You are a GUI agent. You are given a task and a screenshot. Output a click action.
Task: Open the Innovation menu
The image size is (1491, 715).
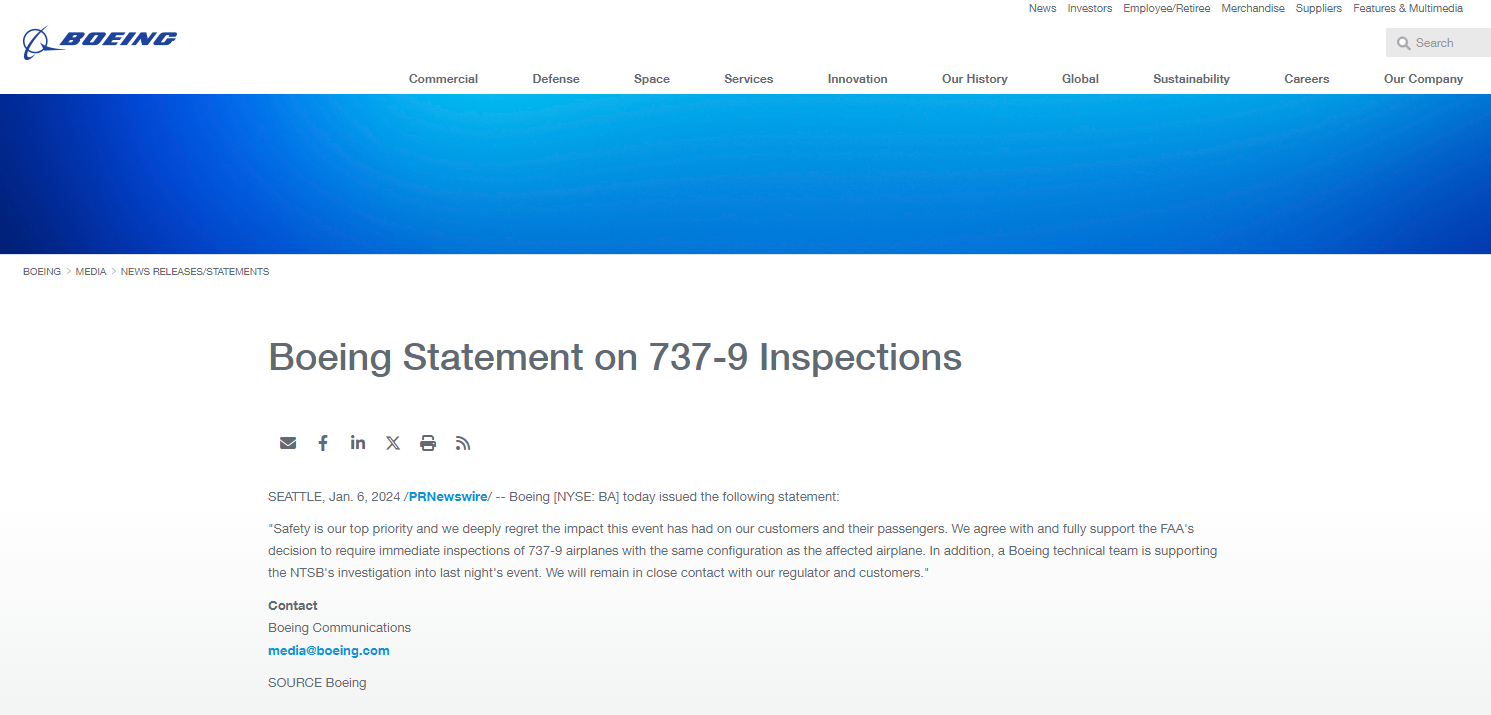coord(858,79)
